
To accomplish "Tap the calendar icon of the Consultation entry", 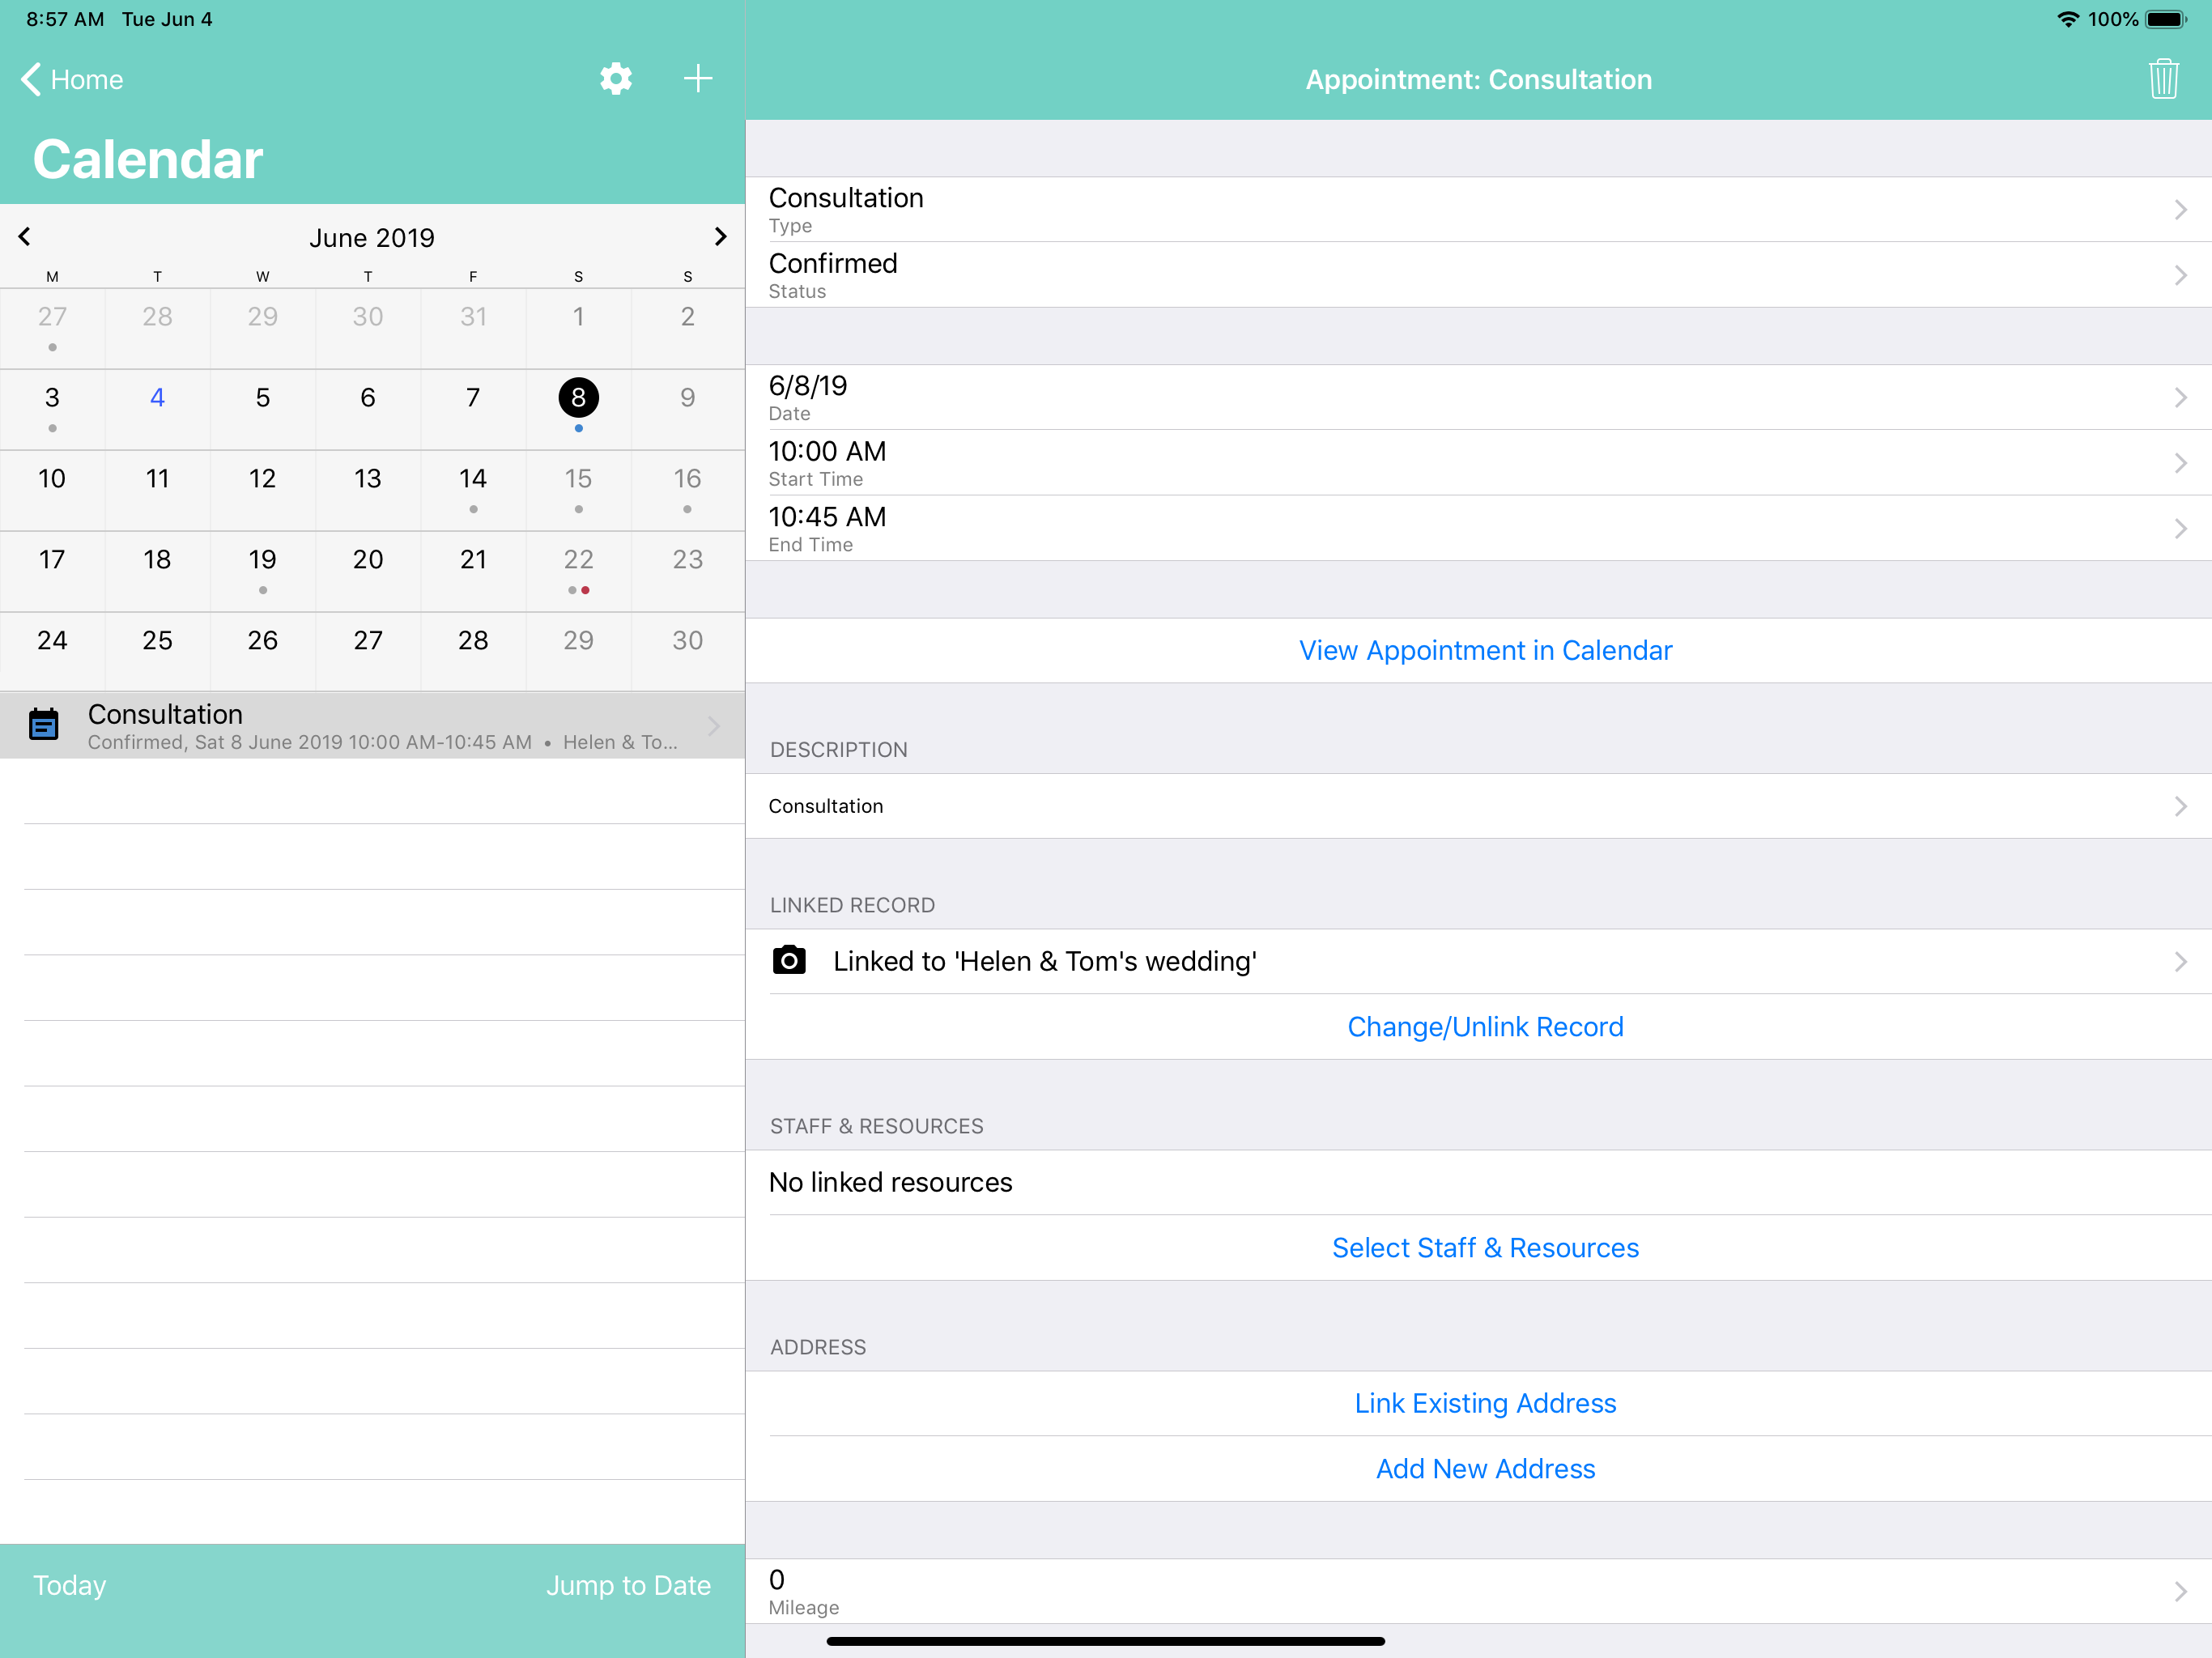I will pyautogui.click(x=44, y=724).
